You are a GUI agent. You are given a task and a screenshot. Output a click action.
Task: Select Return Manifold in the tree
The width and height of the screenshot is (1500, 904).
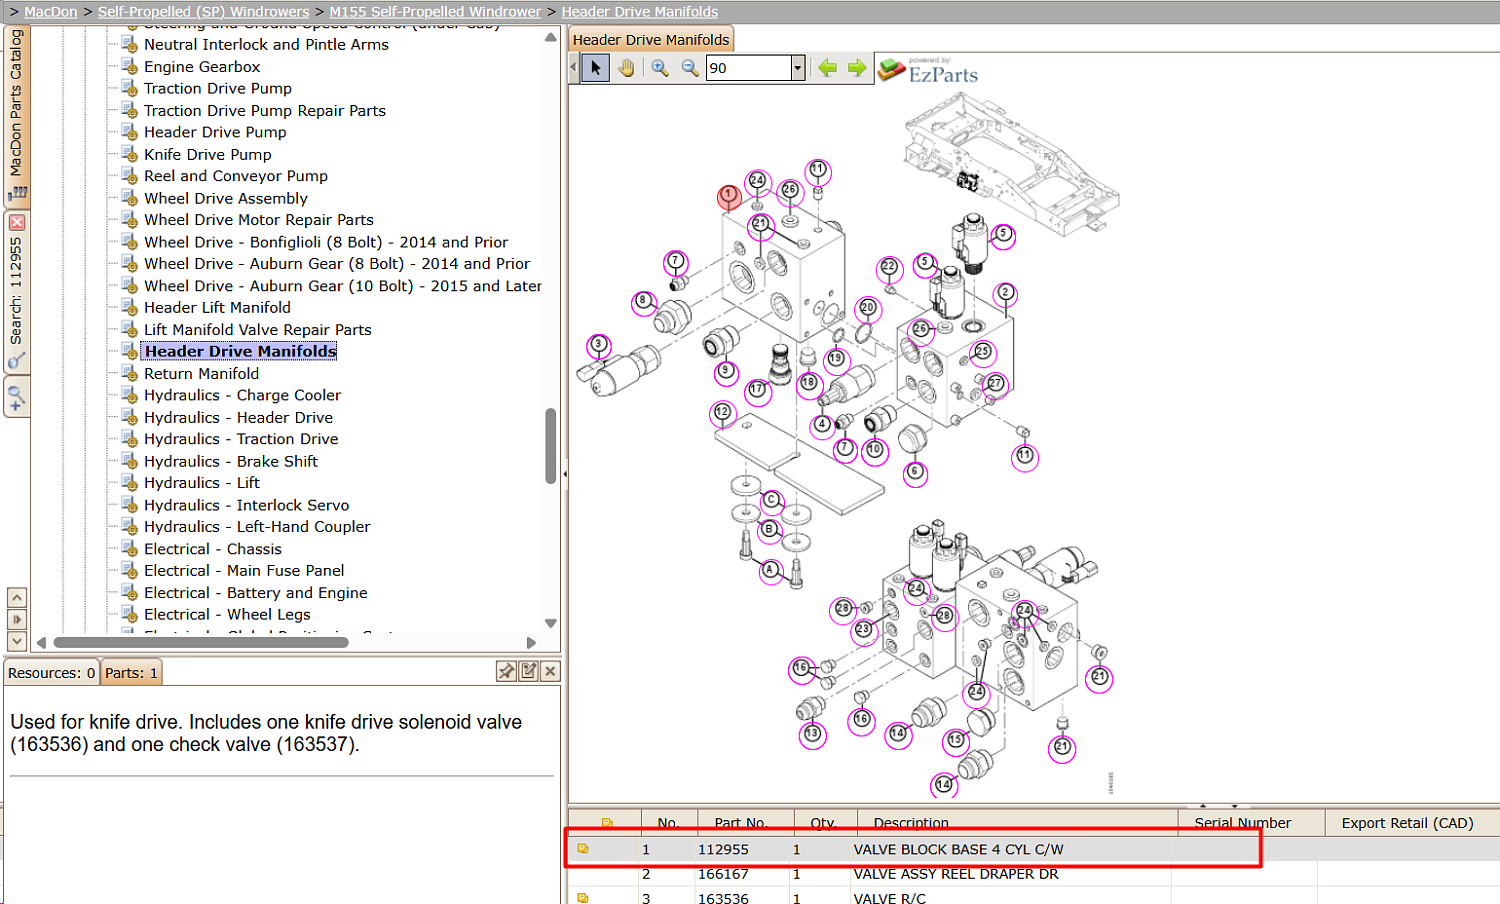(201, 374)
